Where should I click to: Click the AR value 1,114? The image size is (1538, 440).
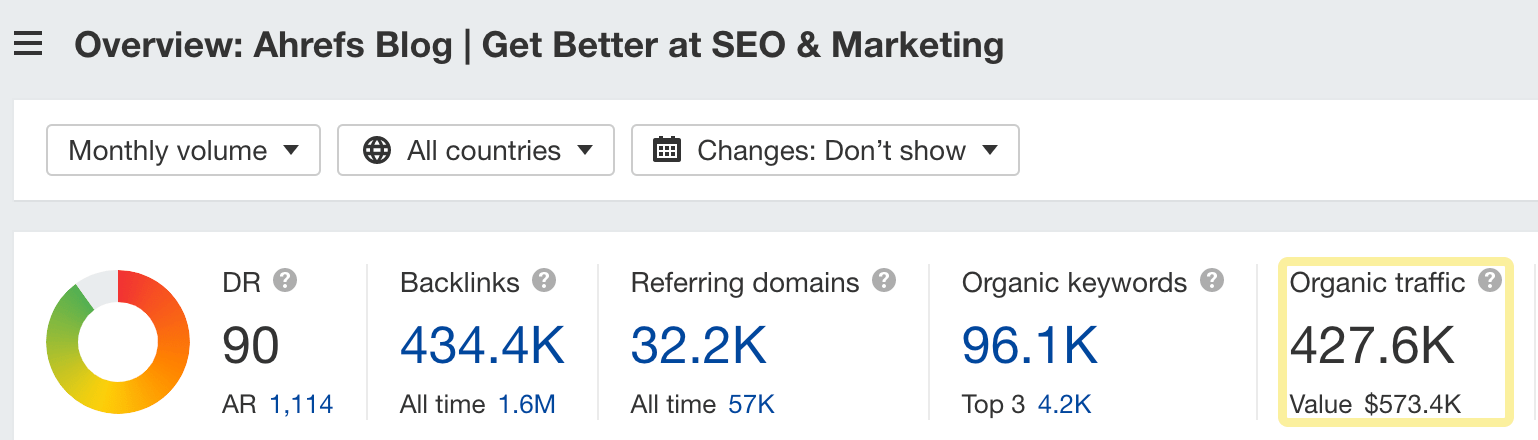click(x=301, y=405)
